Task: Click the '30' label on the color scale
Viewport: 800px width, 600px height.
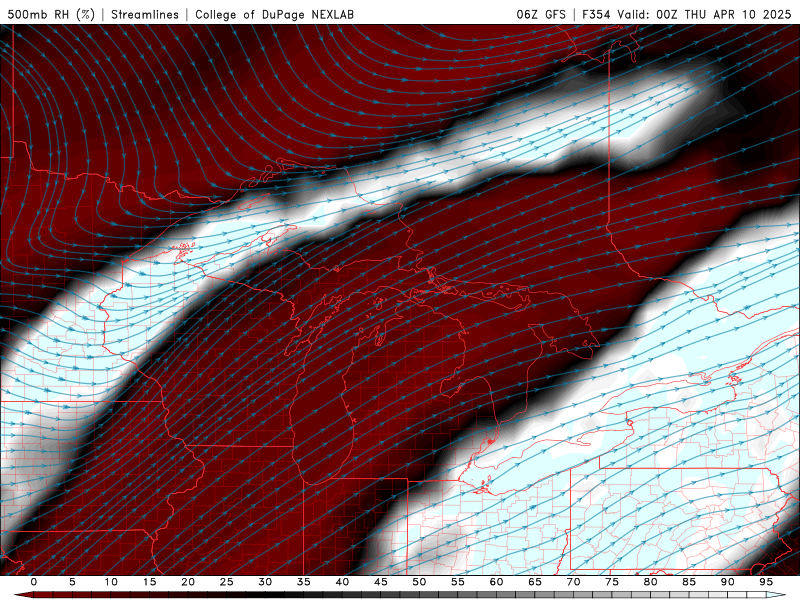Action: point(265,582)
